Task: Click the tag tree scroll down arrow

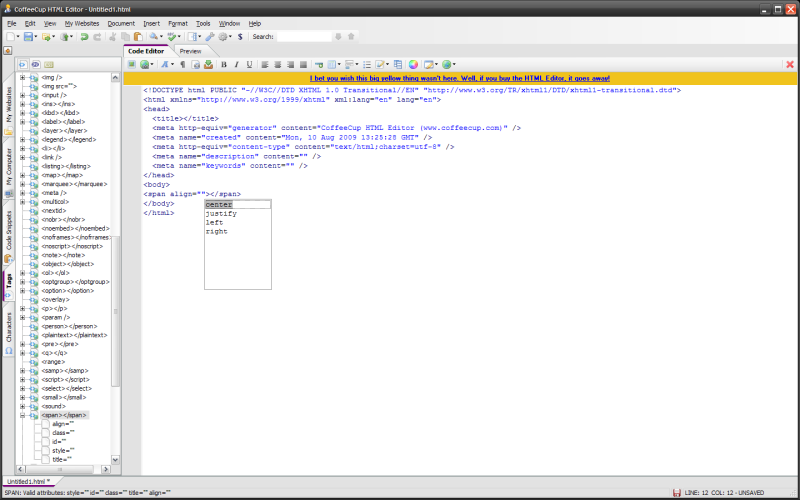Action: tap(115, 459)
